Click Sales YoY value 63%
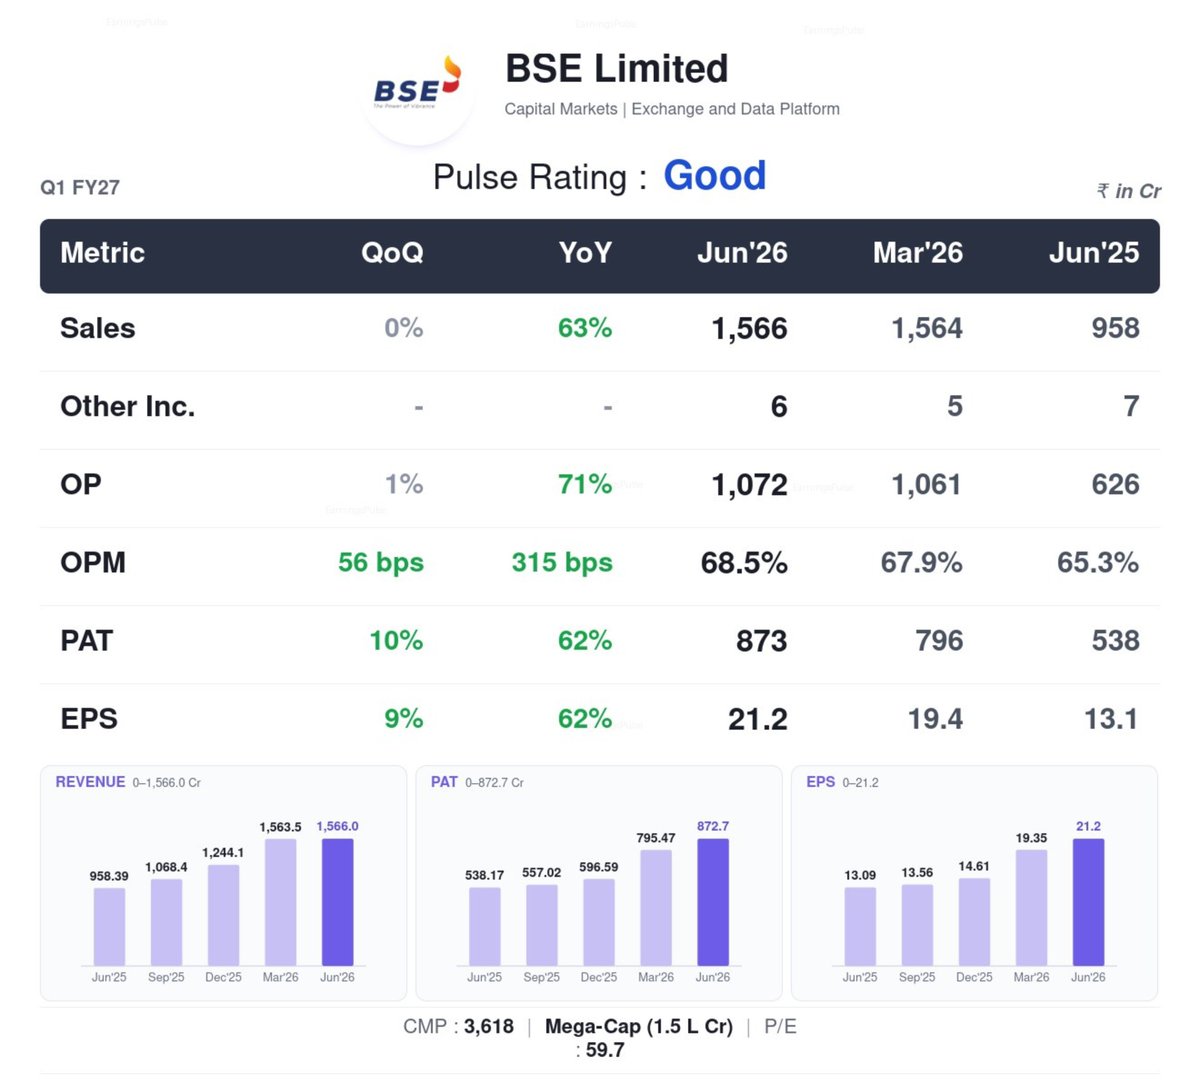This screenshot has height=1080, width=1200. (x=585, y=328)
